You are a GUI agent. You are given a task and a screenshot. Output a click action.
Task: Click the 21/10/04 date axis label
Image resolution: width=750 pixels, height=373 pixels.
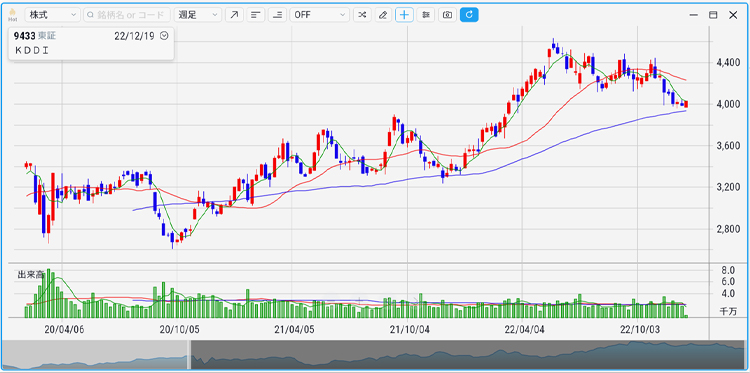point(409,329)
